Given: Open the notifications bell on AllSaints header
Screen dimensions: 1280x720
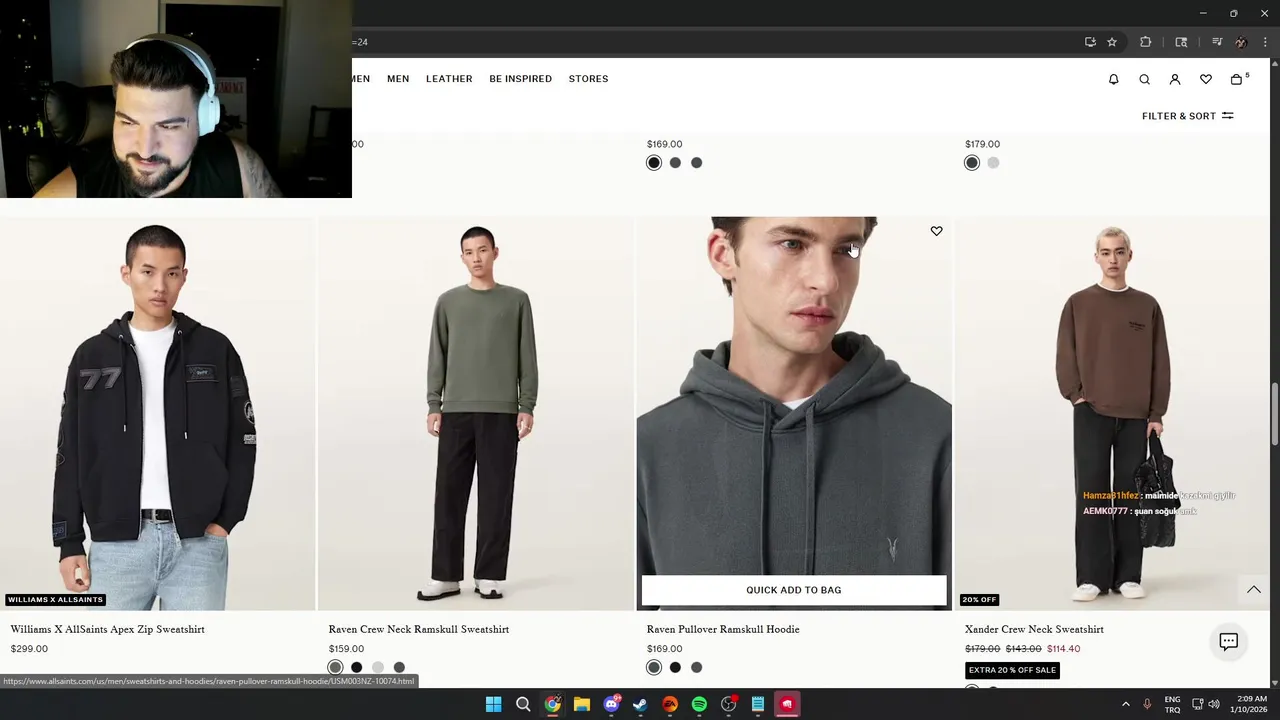Looking at the screenshot, I should pos(1113,79).
